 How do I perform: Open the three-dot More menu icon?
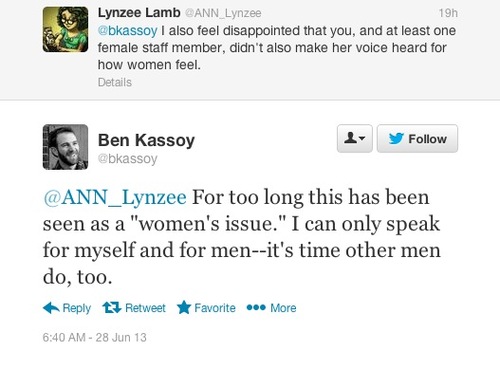(256, 307)
